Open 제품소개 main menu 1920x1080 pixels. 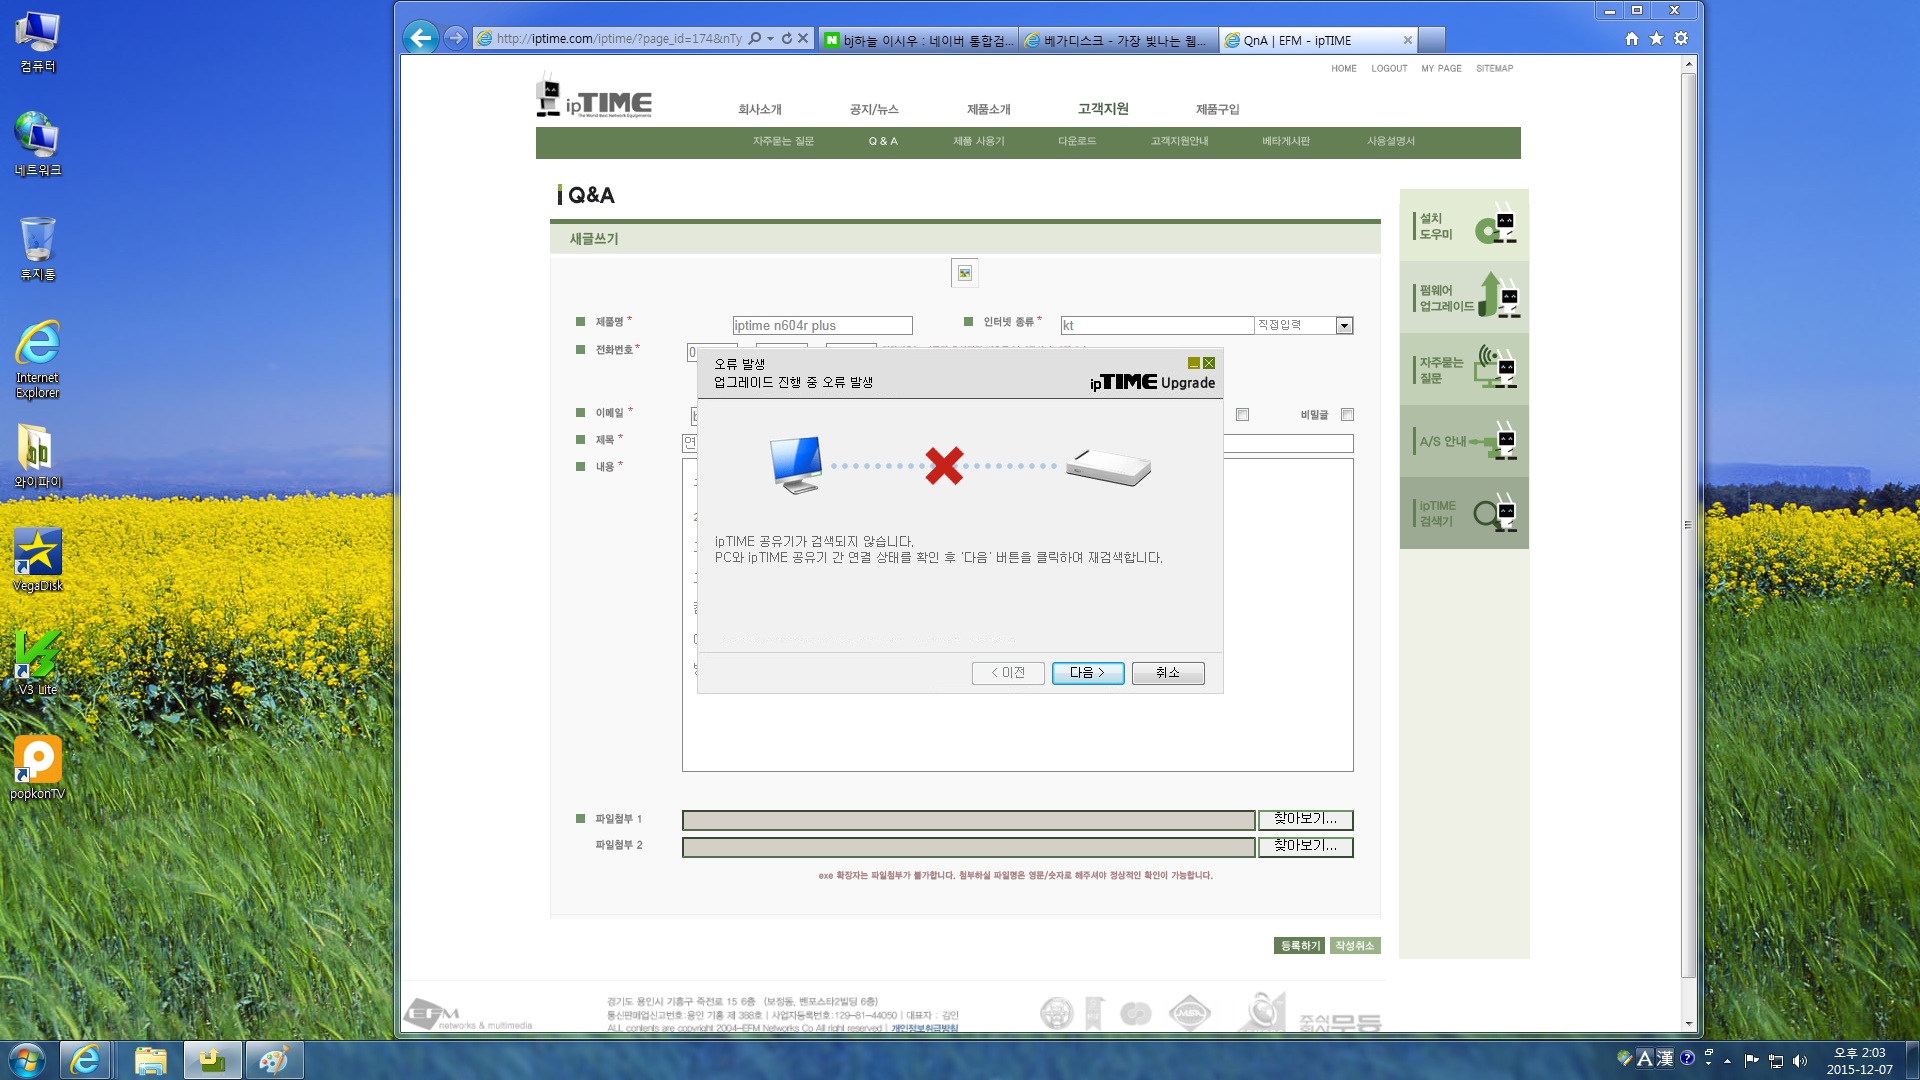tap(988, 109)
